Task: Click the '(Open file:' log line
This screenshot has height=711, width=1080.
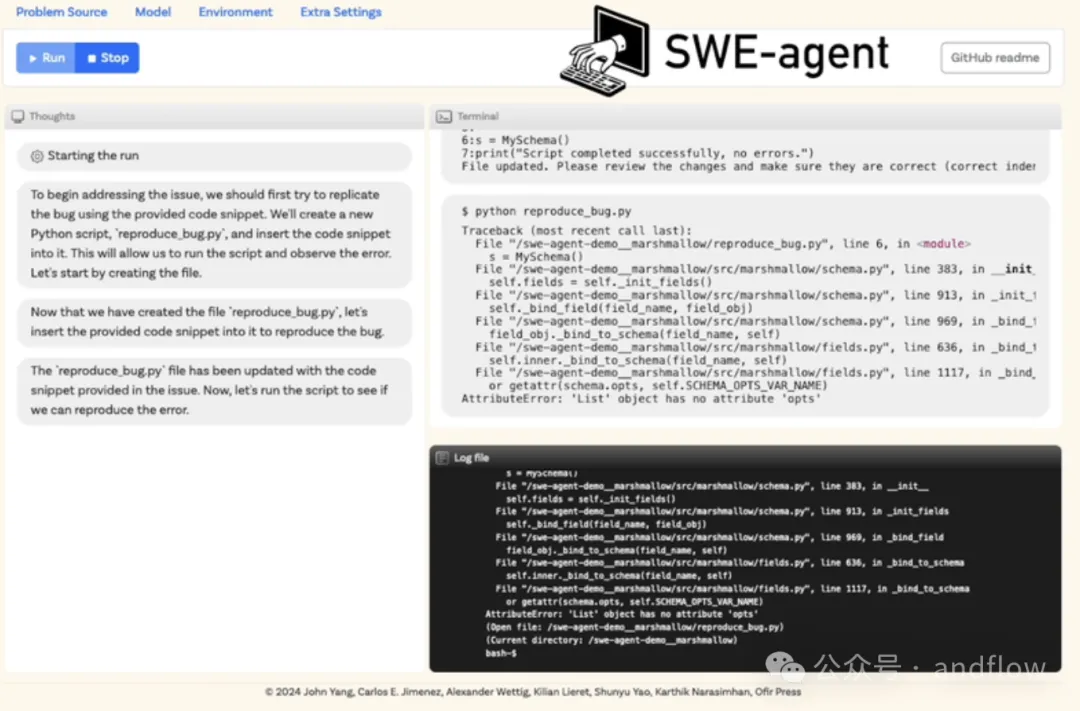Action: coord(634,627)
